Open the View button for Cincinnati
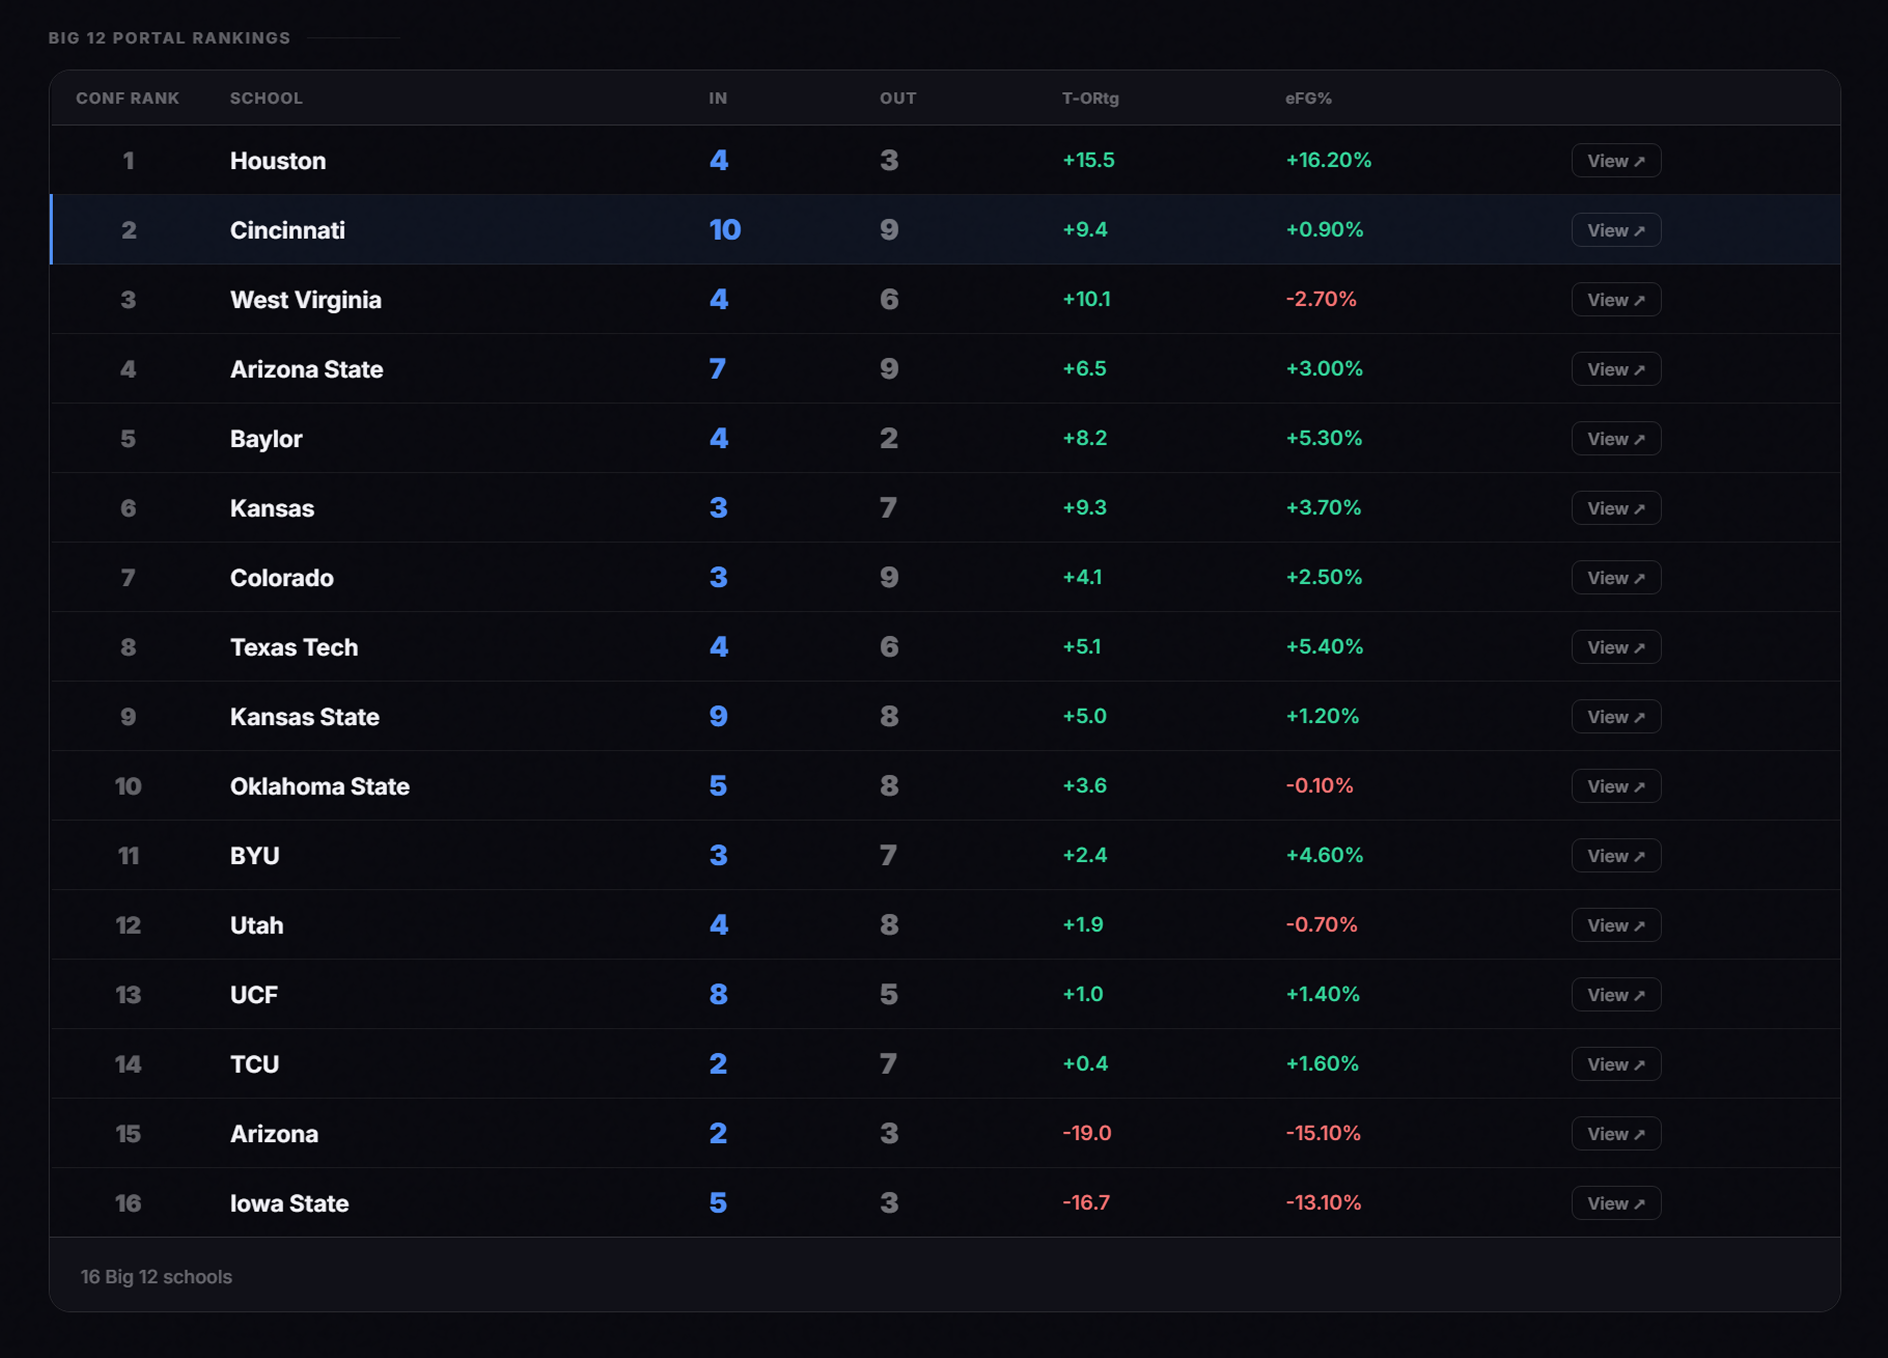The image size is (1888, 1358). coord(1616,230)
